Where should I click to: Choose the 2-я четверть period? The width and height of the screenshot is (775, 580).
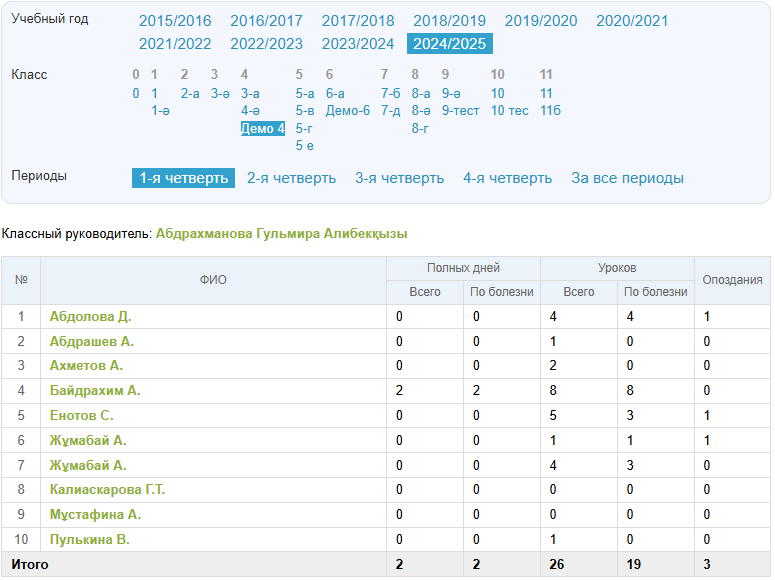(291, 178)
